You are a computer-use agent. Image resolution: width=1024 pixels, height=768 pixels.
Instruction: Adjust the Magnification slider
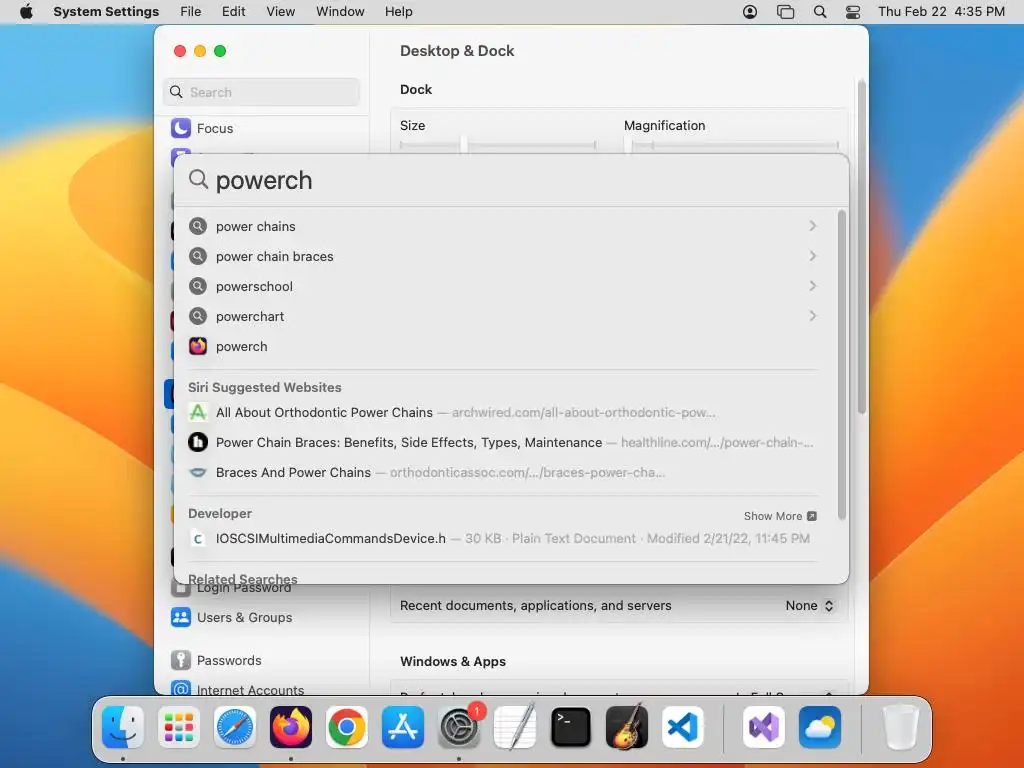pos(628,144)
